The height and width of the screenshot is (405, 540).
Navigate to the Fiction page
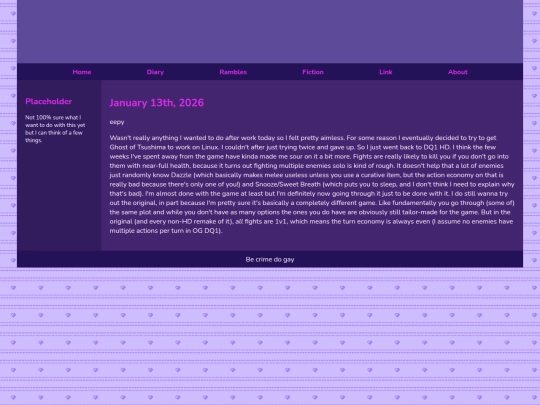(313, 72)
